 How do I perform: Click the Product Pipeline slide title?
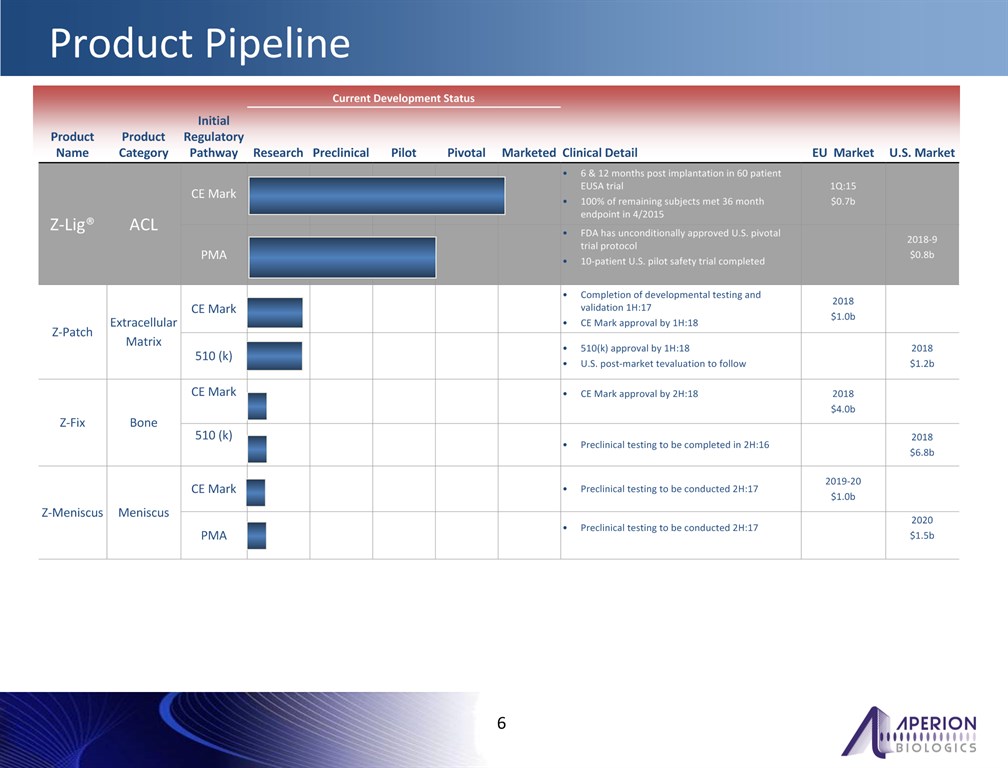click(200, 44)
